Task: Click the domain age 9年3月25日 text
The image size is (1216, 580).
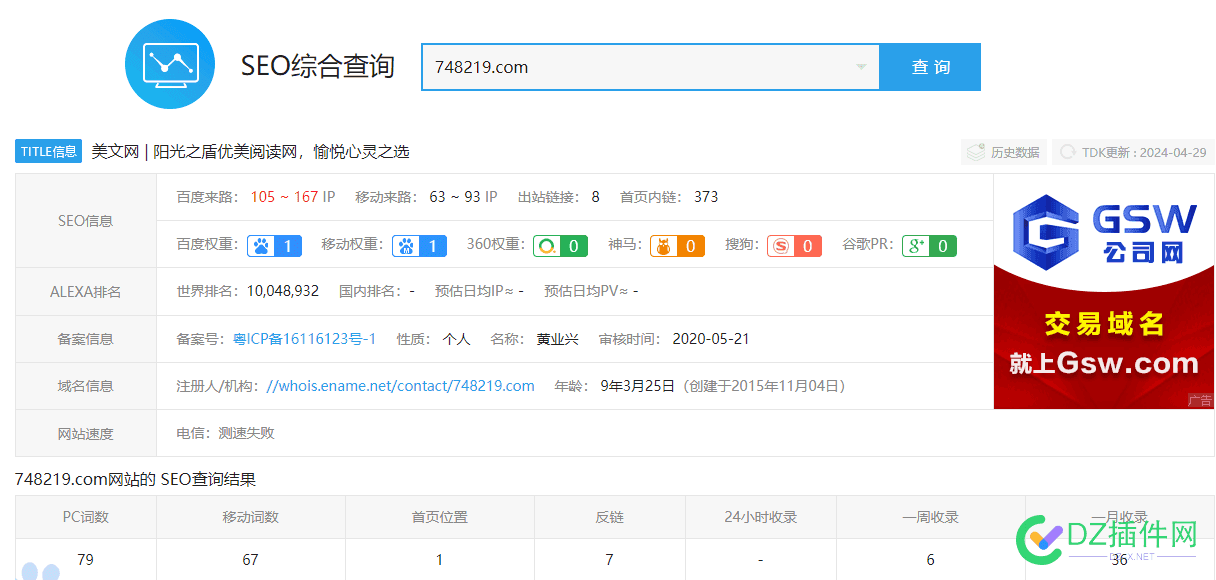Action: pos(638,386)
